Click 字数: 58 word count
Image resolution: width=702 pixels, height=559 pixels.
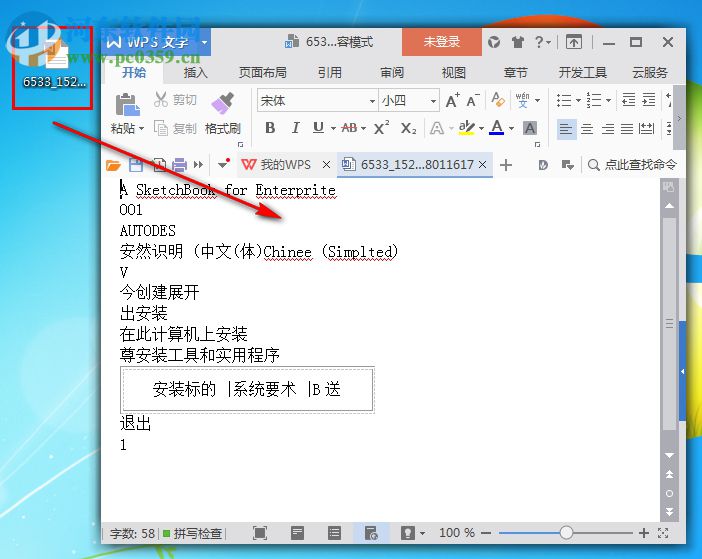[x=132, y=533]
